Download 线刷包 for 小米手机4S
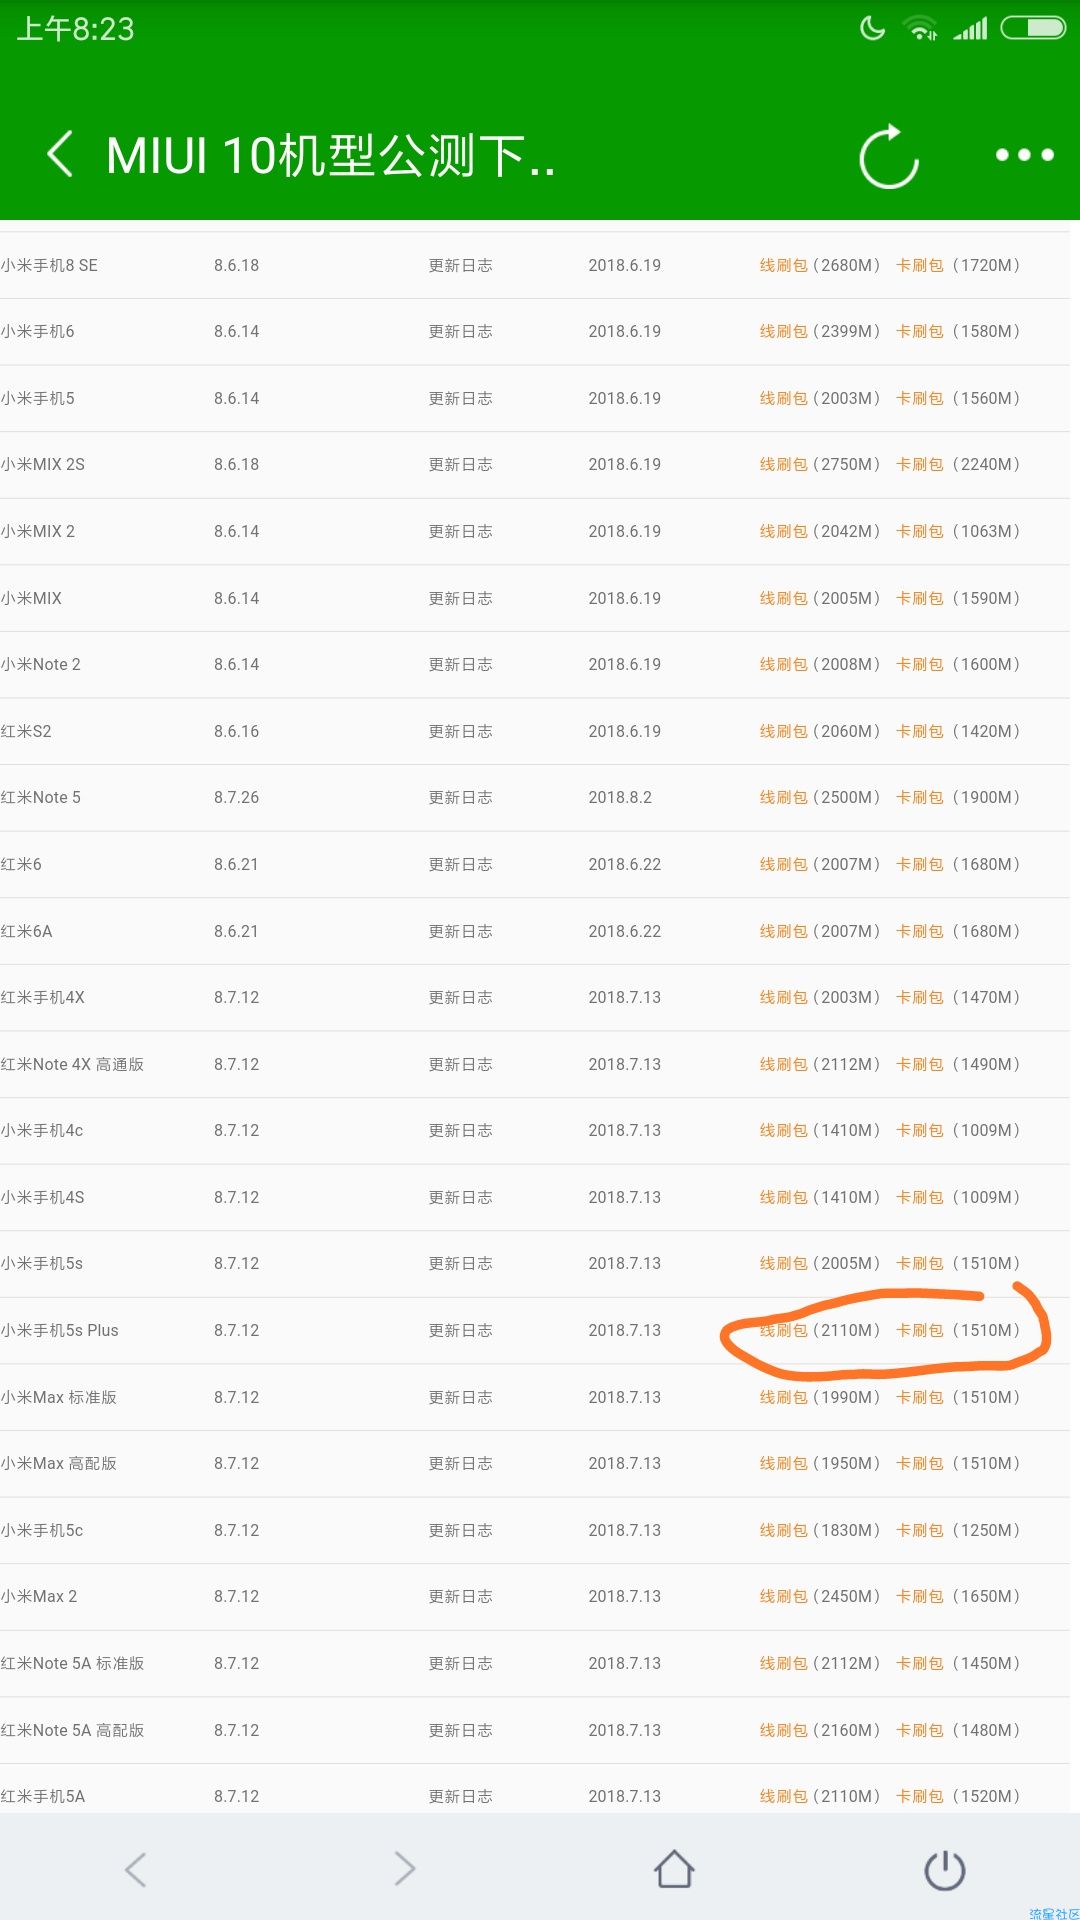1080x1920 pixels. 784,1197
